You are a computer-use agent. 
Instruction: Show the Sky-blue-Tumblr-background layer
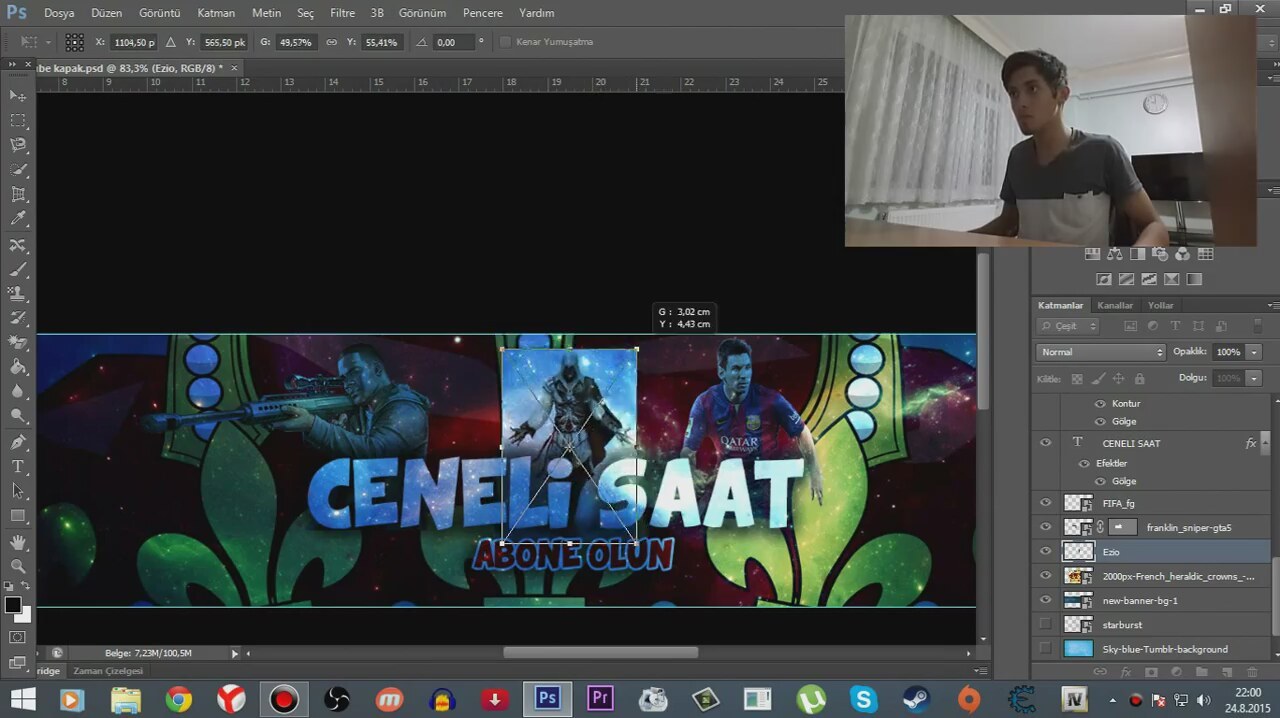click(1046, 648)
